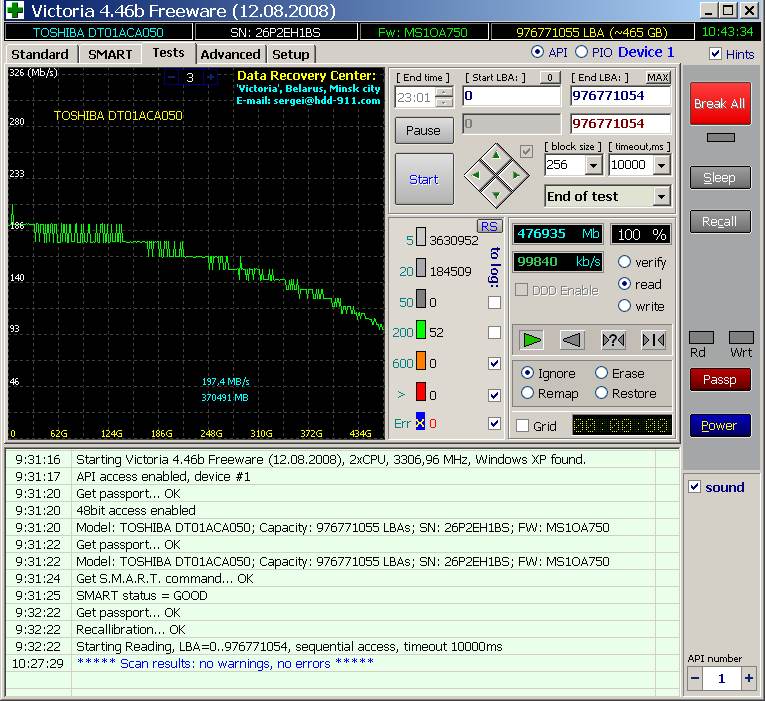The image size is (765, 701).
Task: Click the orange 600 ms block color box
Action: click(x=421, y=361)
